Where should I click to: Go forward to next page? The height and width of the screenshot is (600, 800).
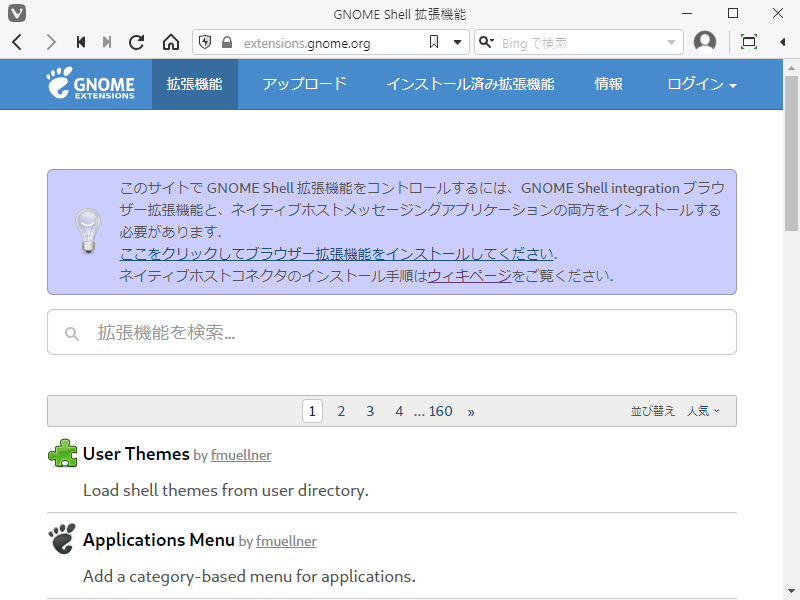[51, 42]
